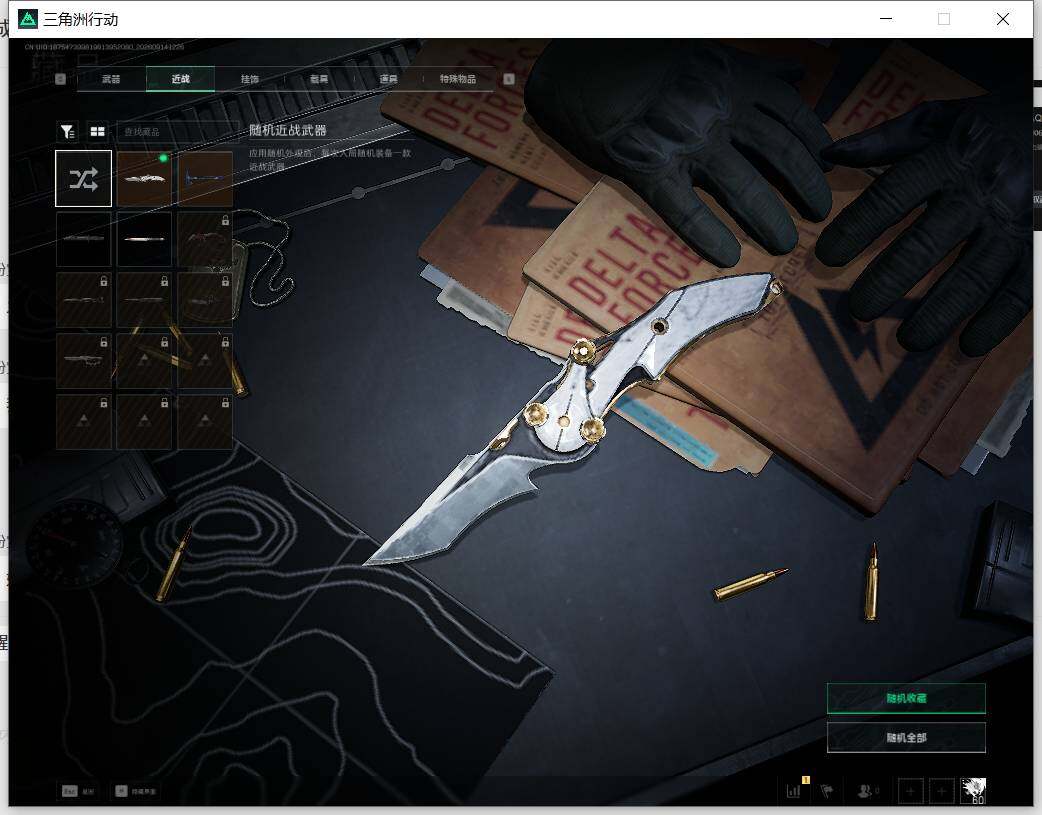Open the 载具 tab
Image resolution: width=1042 pixels, height=815 pixels.
pyautogui.click(x=319, y=79)
